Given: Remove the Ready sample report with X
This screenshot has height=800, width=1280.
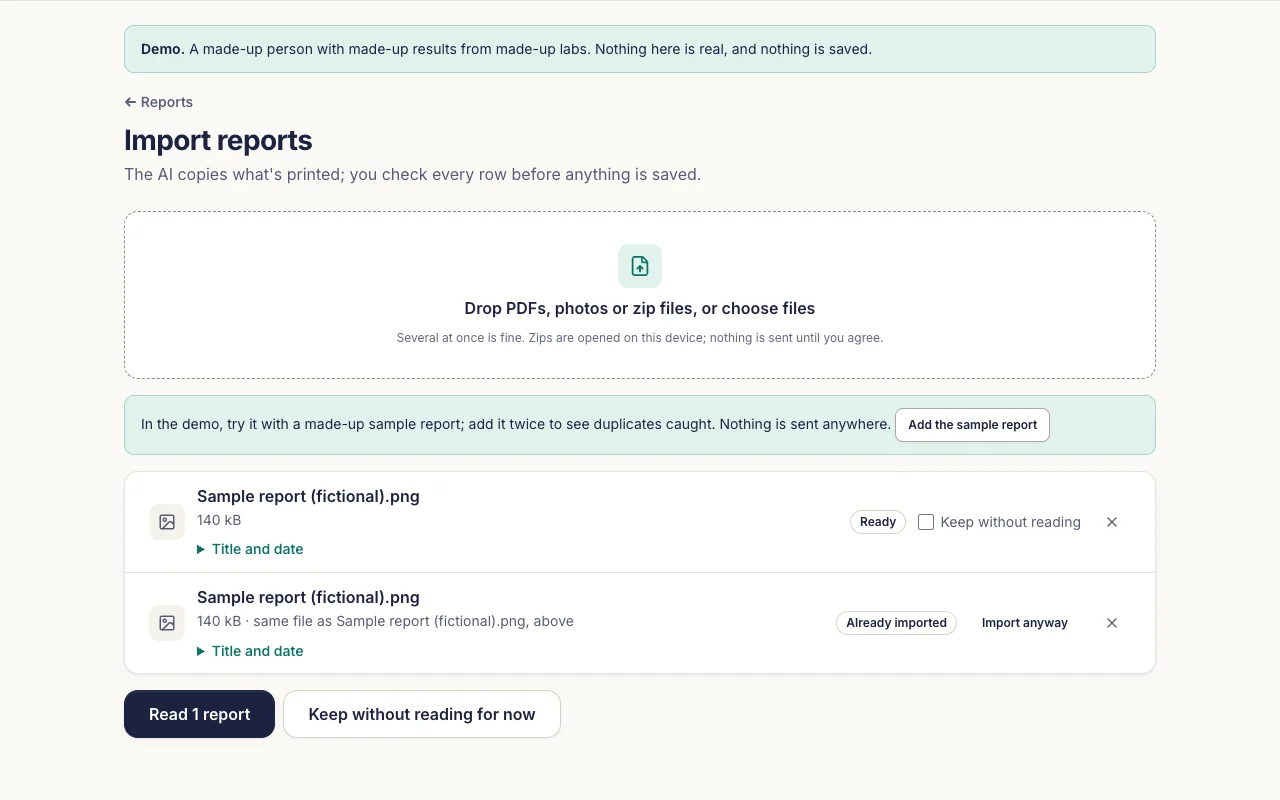Looking at the screenshot, I should tap(1112, 522).
